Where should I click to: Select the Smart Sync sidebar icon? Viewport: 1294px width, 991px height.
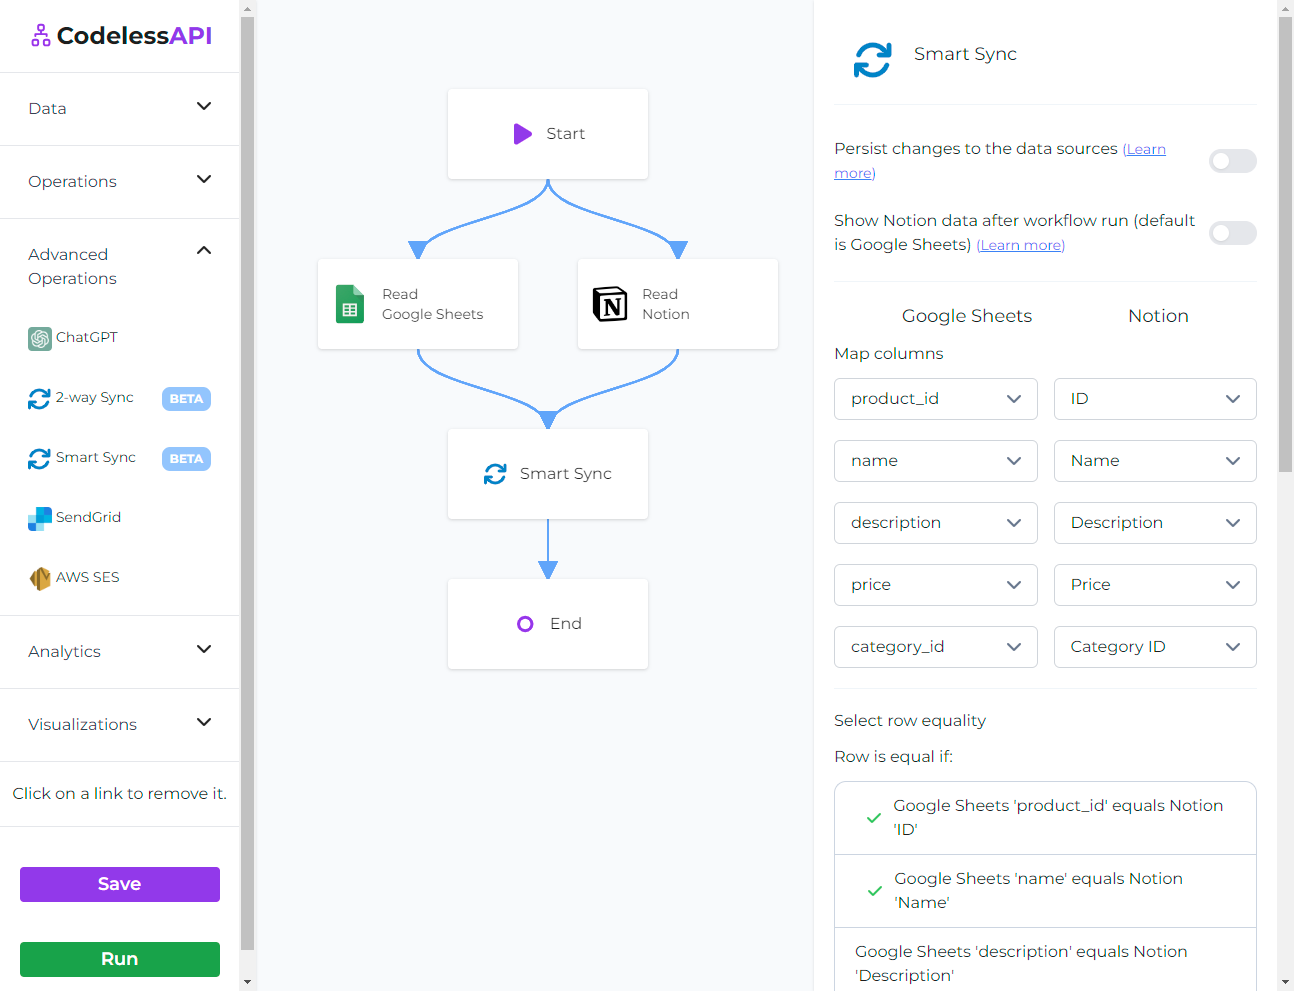pos(39,459)
